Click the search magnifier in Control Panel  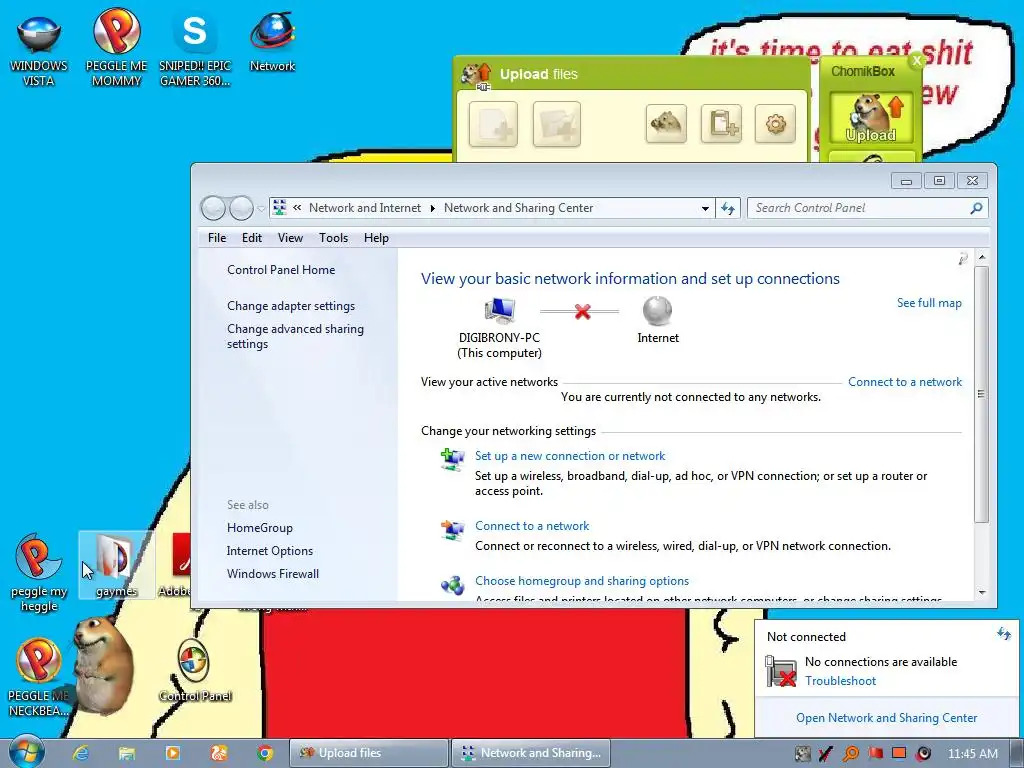[976, 208]
